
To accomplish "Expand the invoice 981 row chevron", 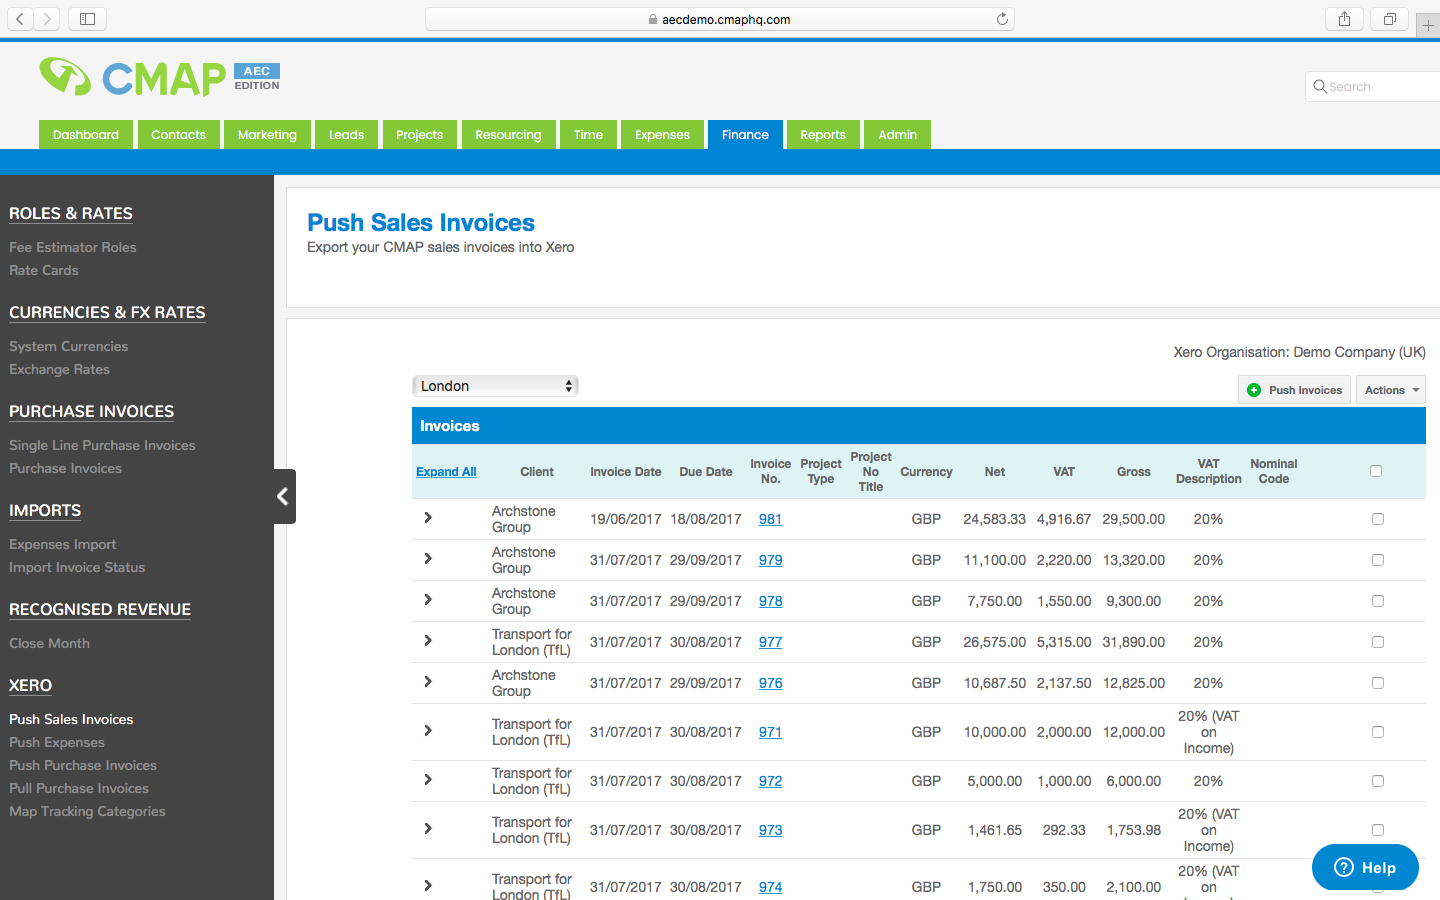I will 428,518.
